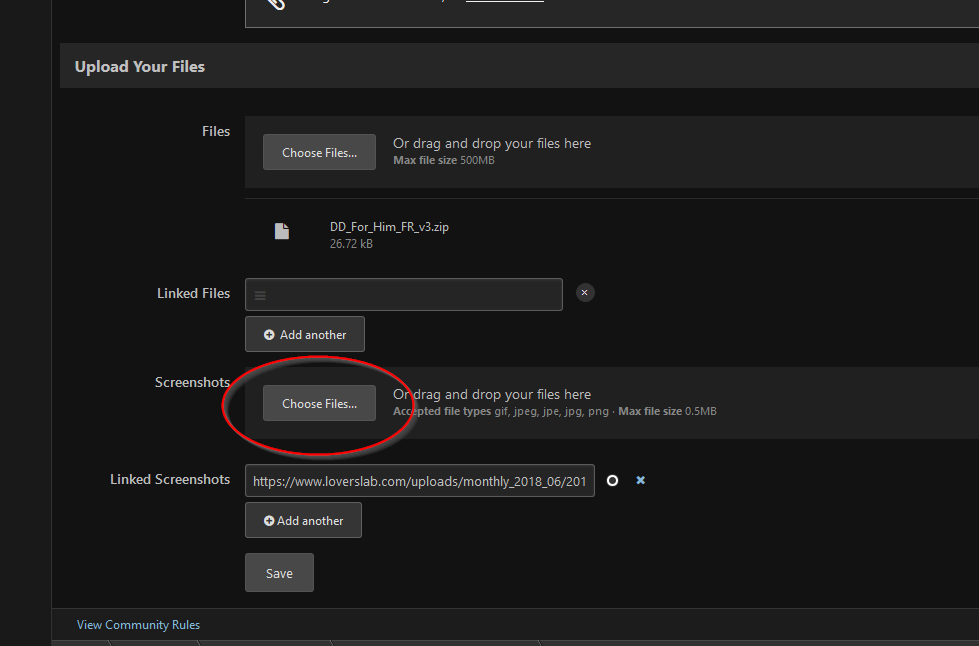Click the 'Linked Screenshots' label

(170, 479)
